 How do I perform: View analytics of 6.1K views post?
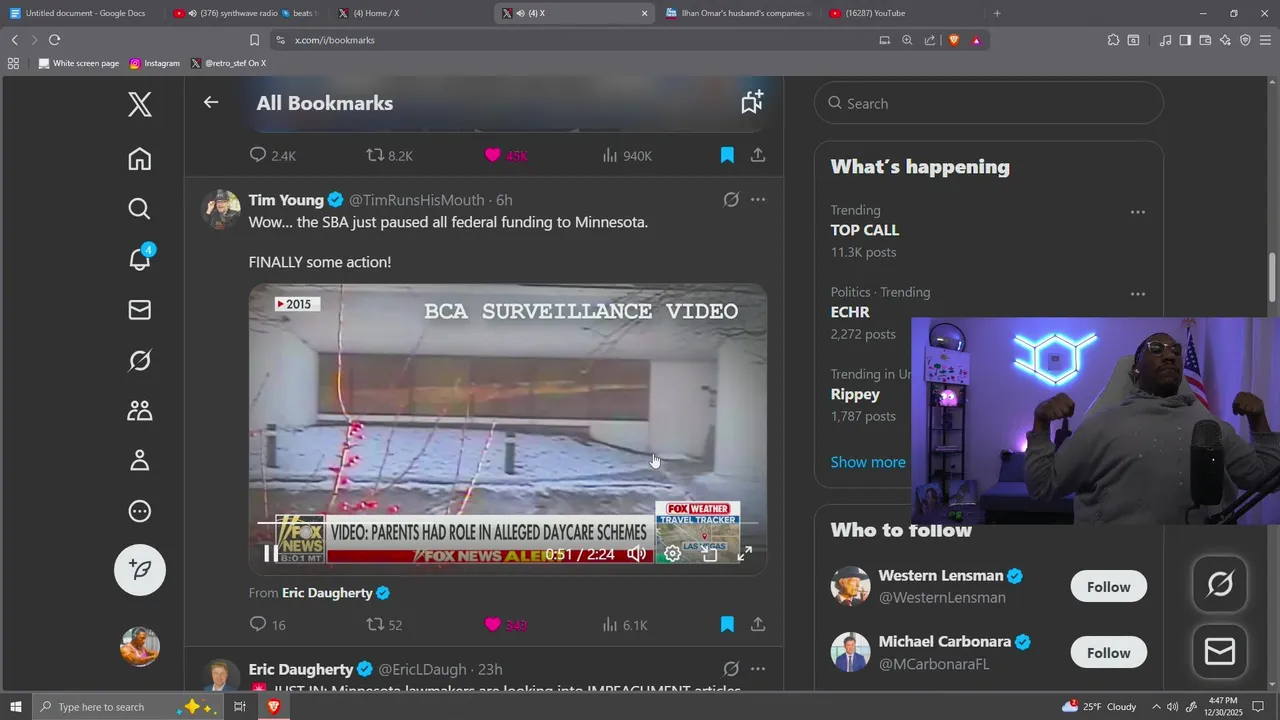coord(625,624)
